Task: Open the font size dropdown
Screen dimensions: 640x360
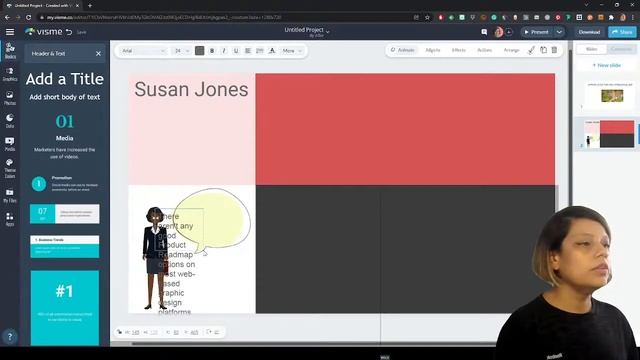Action: tap(182, 51)
